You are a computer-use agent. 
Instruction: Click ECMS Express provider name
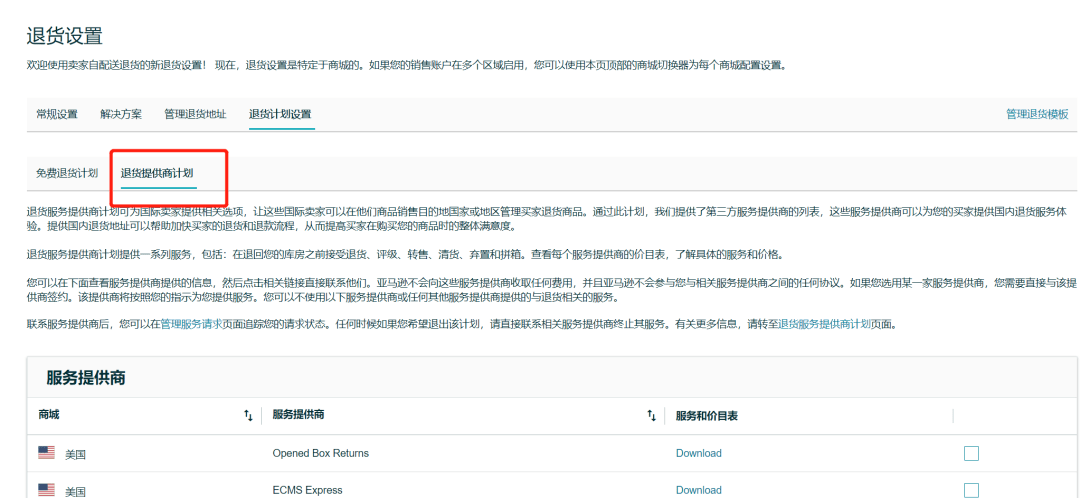tap(307, 490)
